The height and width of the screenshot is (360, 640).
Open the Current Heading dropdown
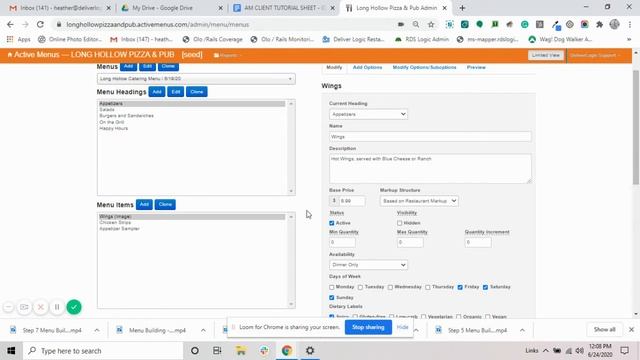pyautogui.click(x=368, y=114)
